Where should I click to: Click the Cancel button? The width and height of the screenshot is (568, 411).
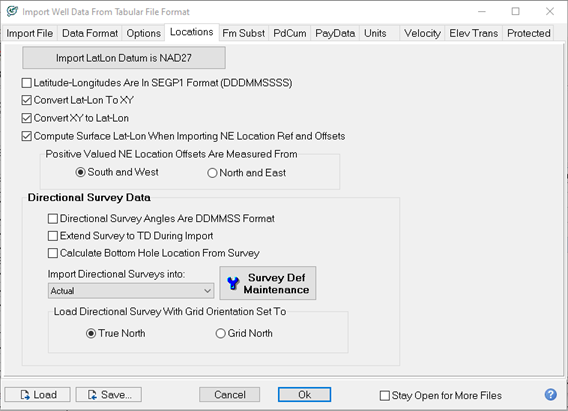coord(230,395)
